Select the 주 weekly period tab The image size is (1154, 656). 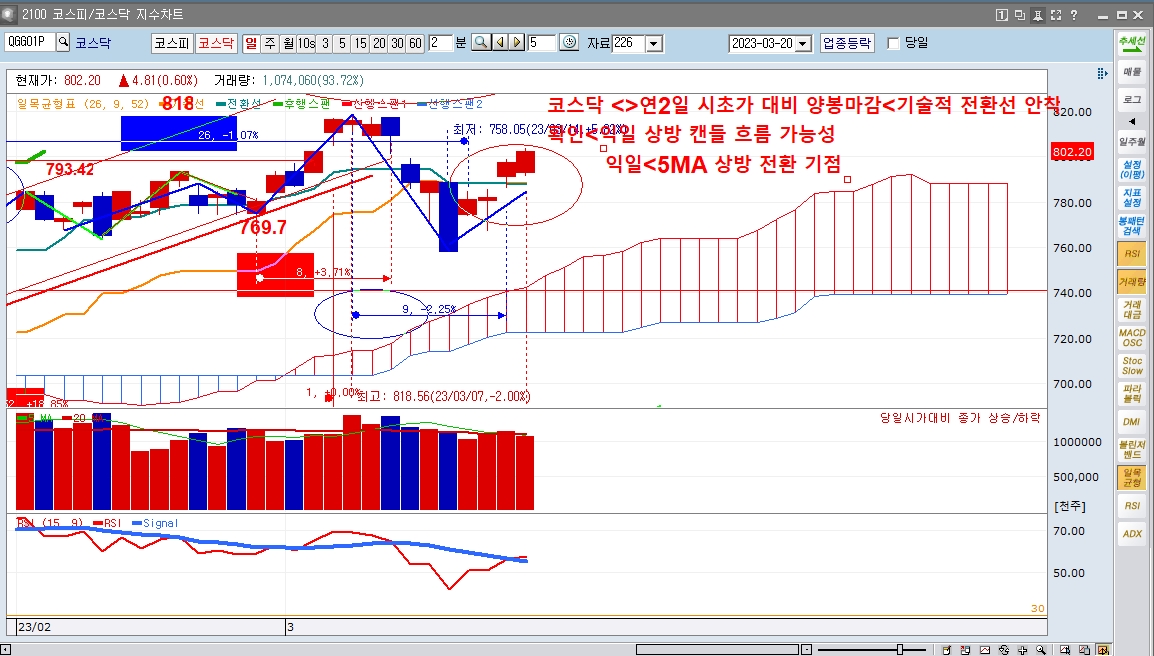click(x=270, y=43)
